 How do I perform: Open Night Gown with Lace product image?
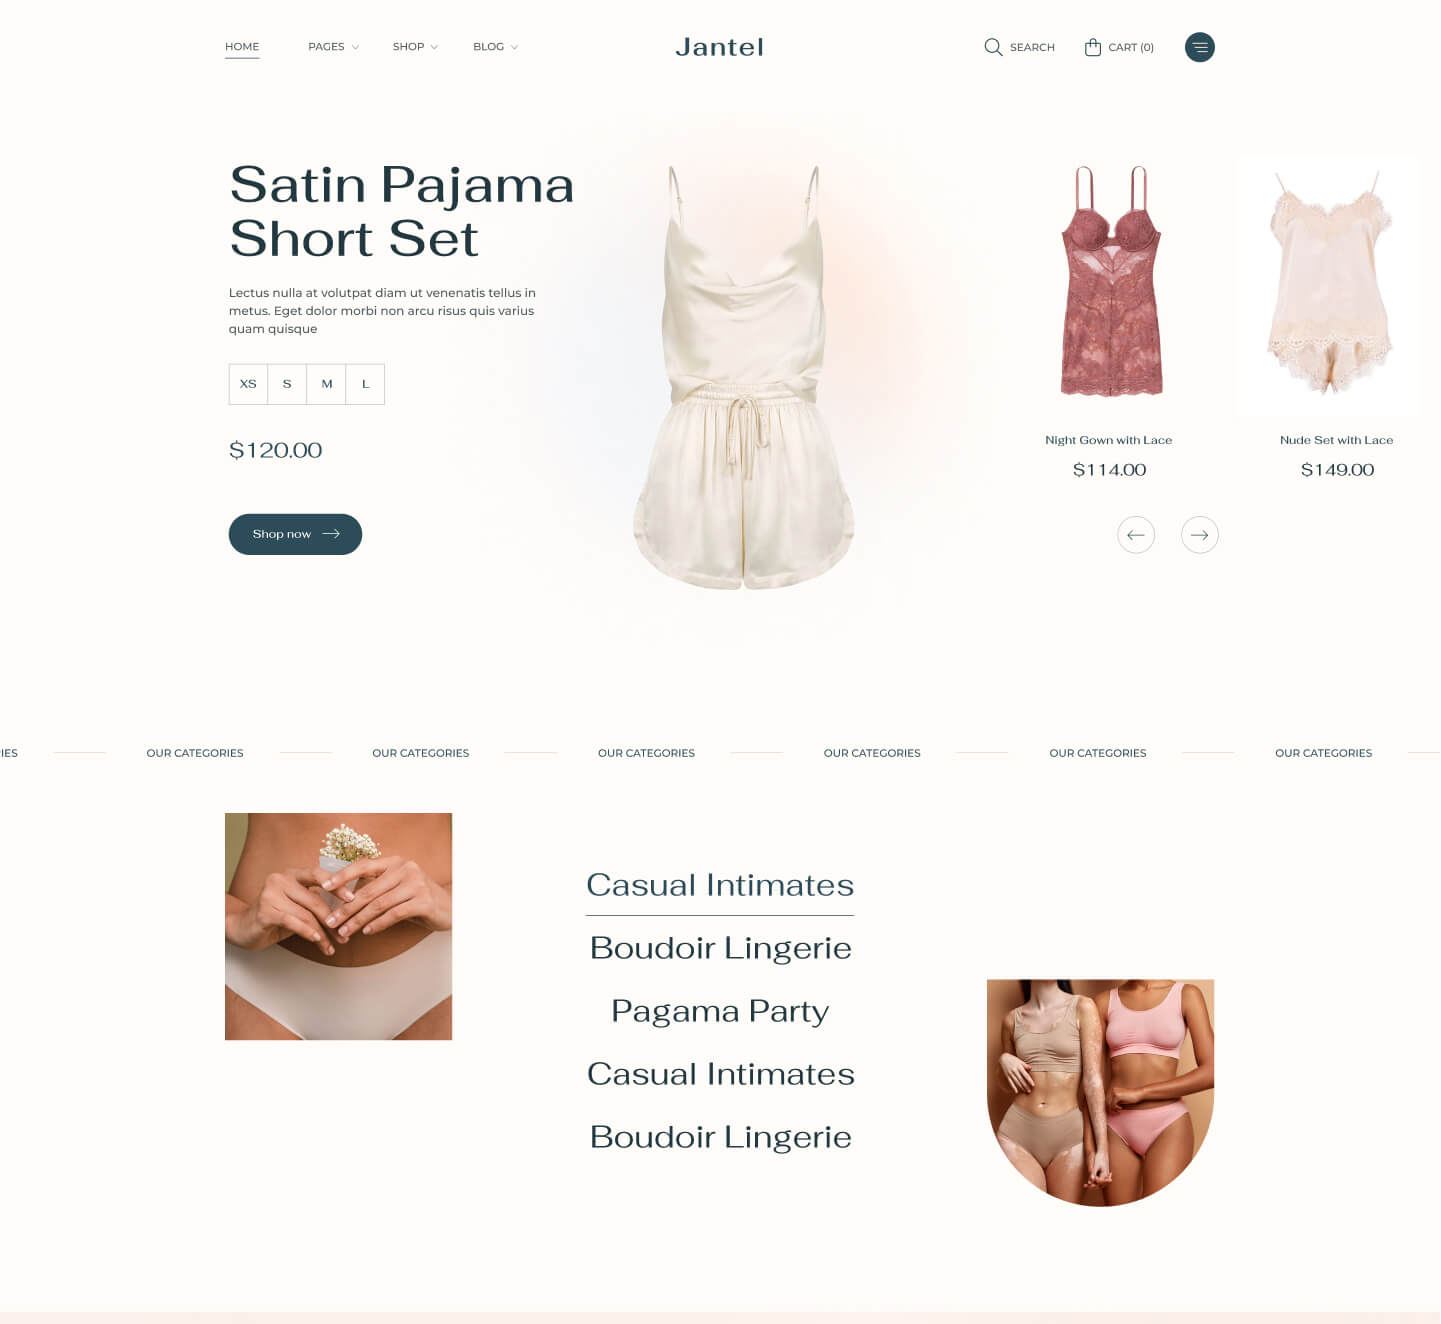(x=1110, y=284)
